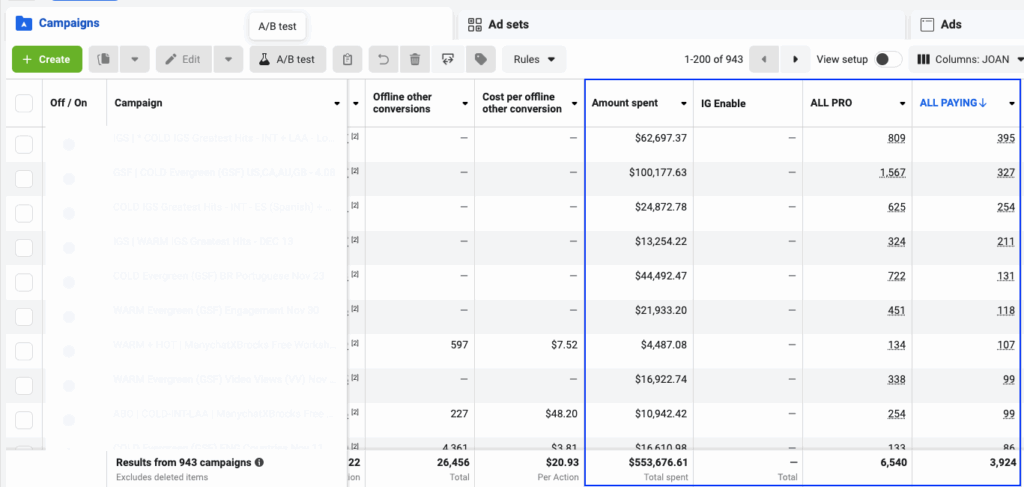Click the trash delete icon
The height and width of the screenshot is (487, 1024).
point(415,59)
